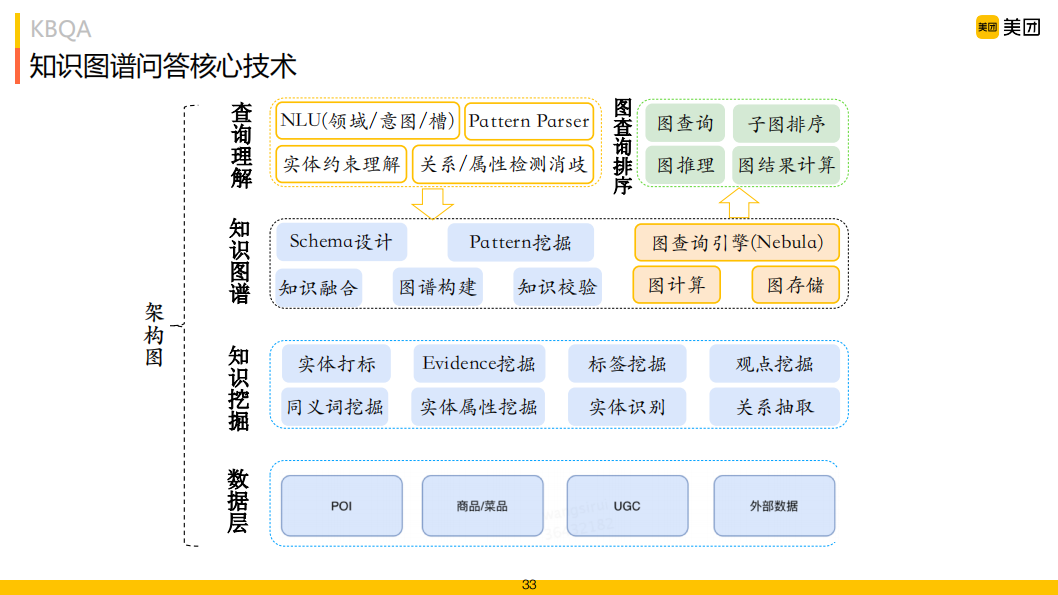Select the Pattern Parser box

[x=529, y=121]
